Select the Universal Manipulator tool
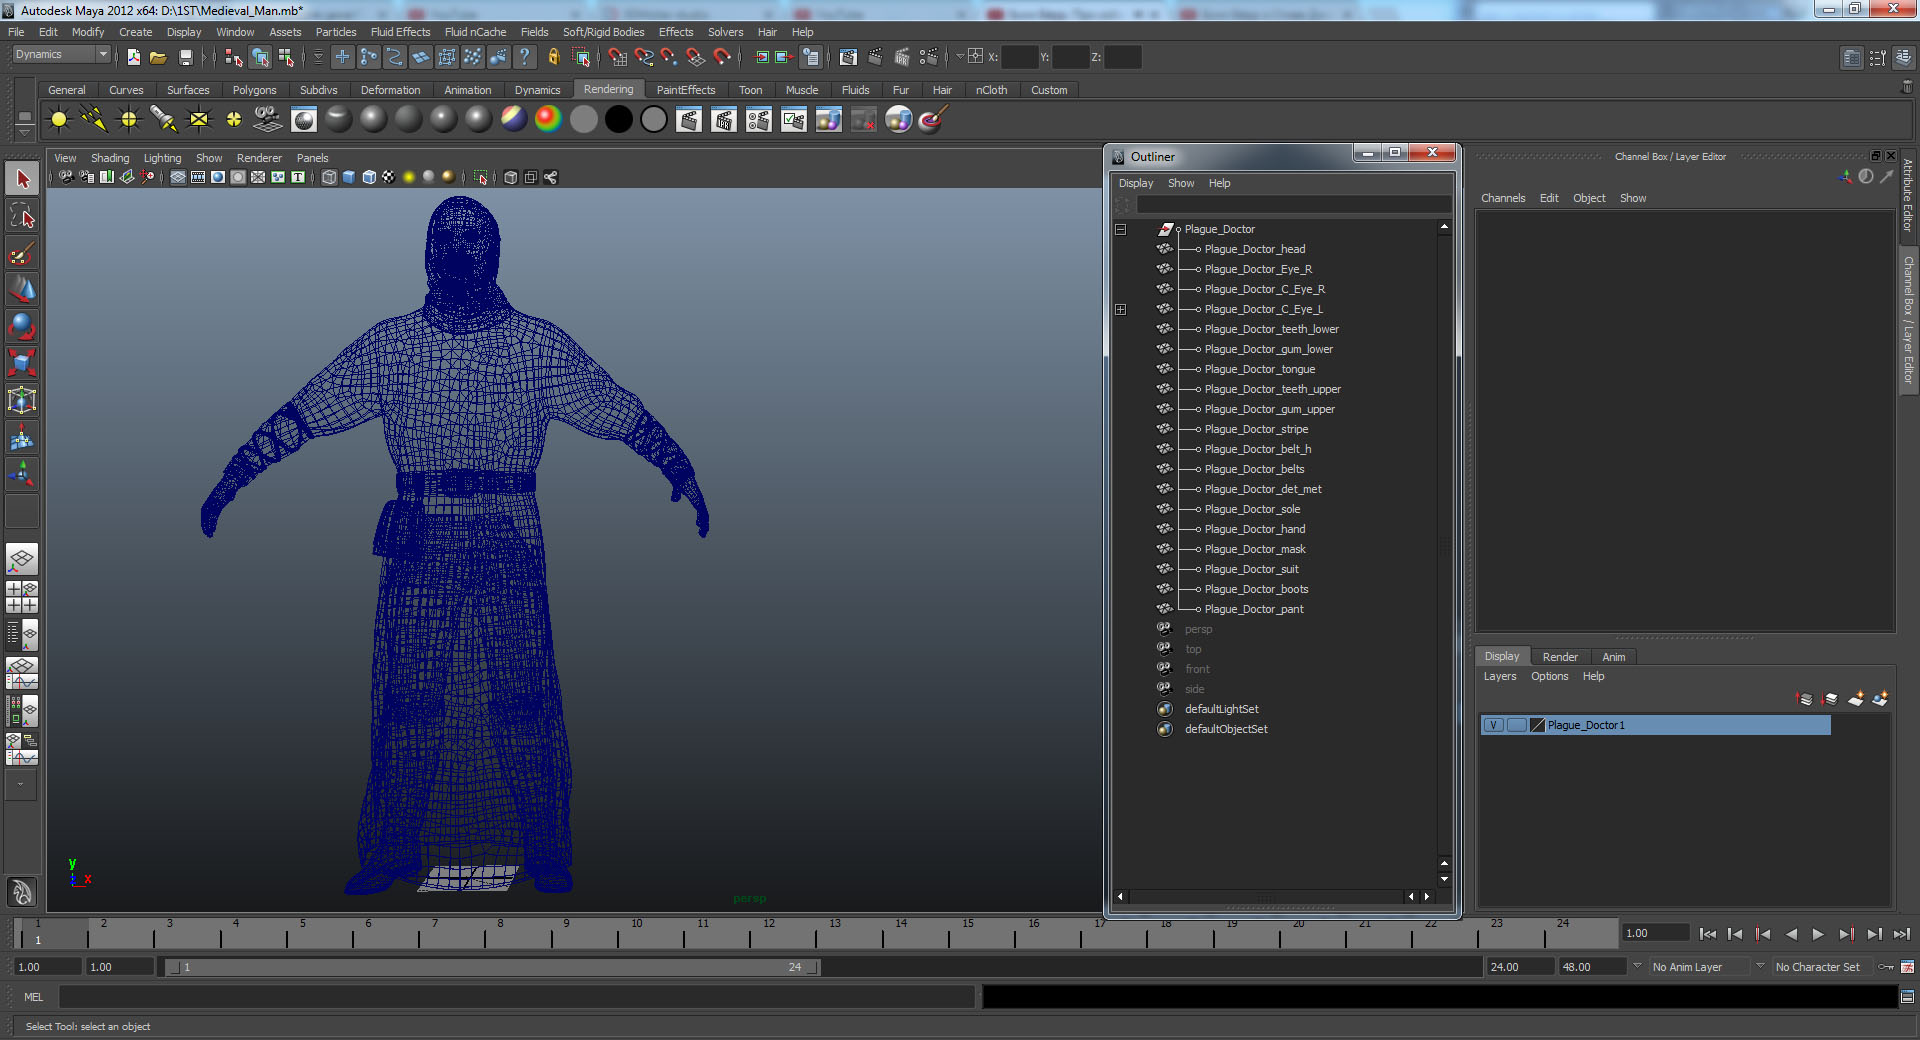1920x1040 pixels. point(22,400)
